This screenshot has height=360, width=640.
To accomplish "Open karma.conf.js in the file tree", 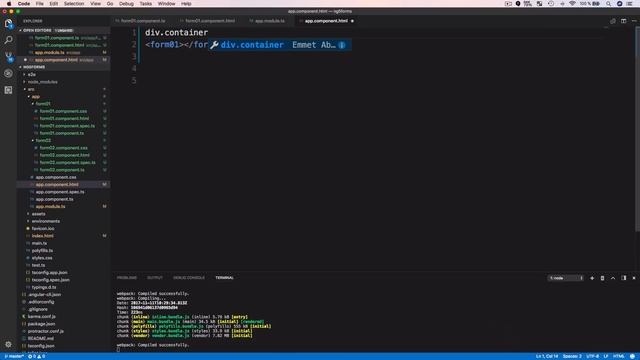I will click(41, 316).
